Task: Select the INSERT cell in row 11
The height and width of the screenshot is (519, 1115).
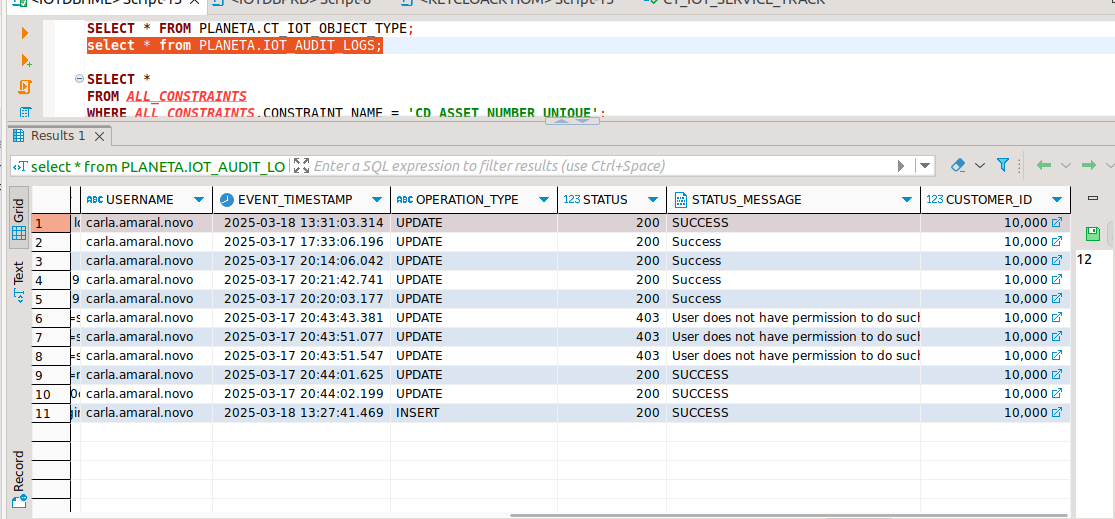Action: coord(474,412)
